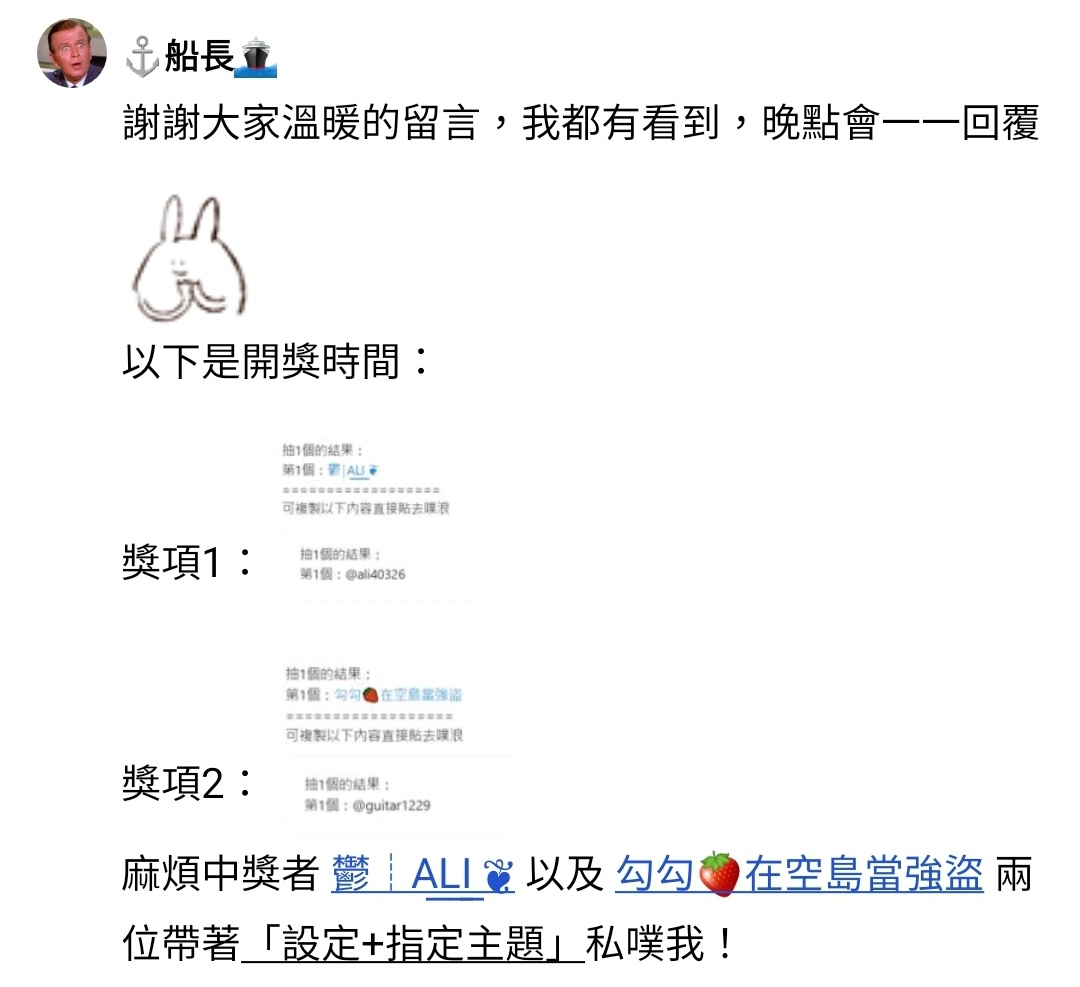
Task: Click the 謝謝大家溫暖的留言 opening line
Action: coord(301,123)
